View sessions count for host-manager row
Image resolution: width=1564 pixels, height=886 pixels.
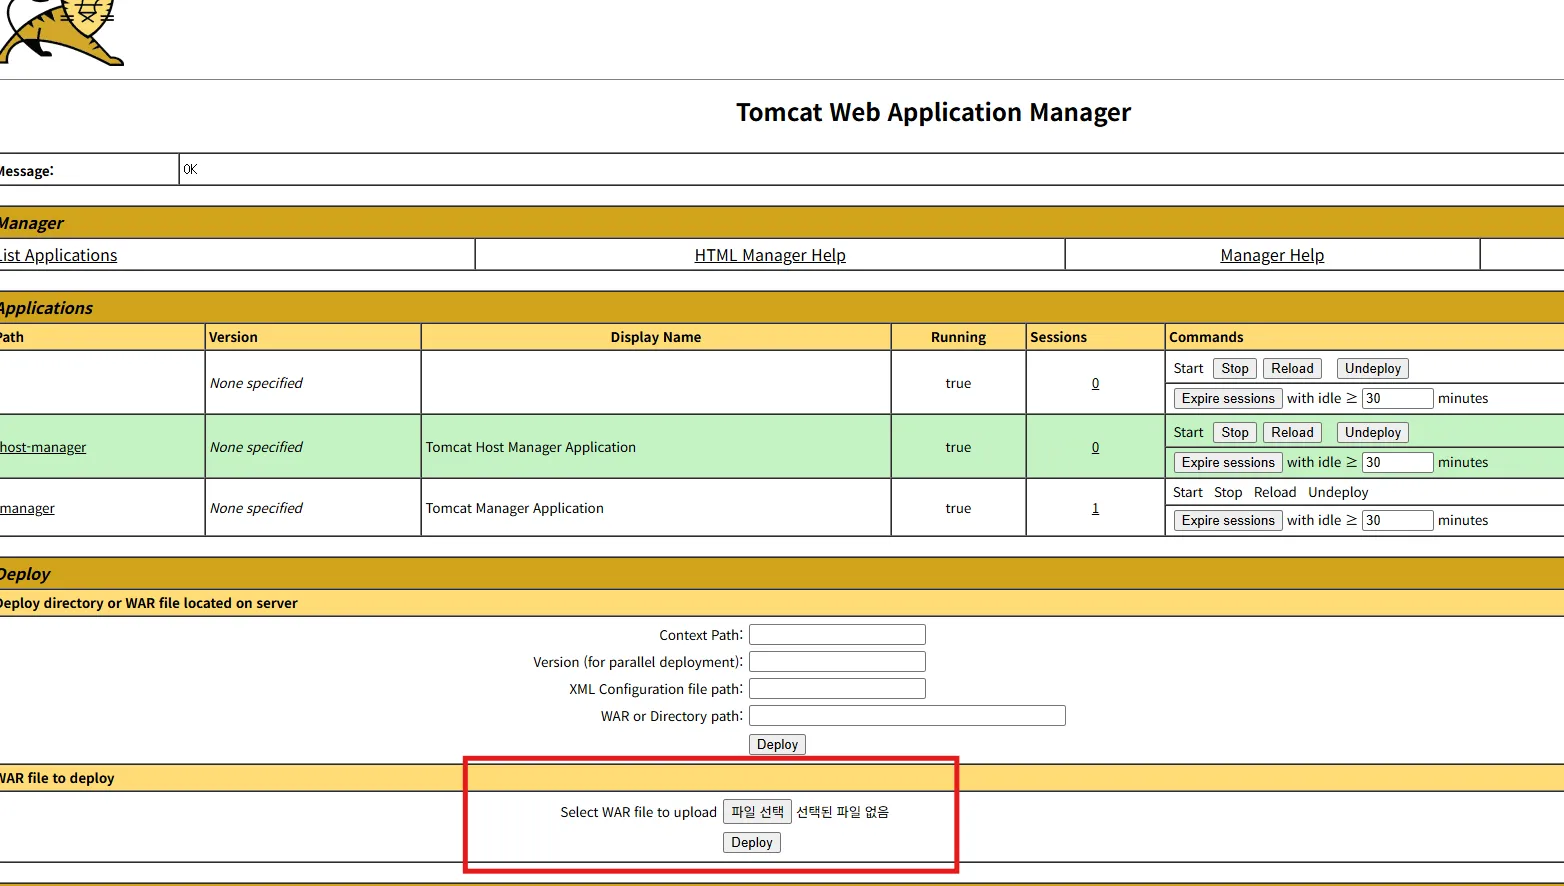[1095, 447]
